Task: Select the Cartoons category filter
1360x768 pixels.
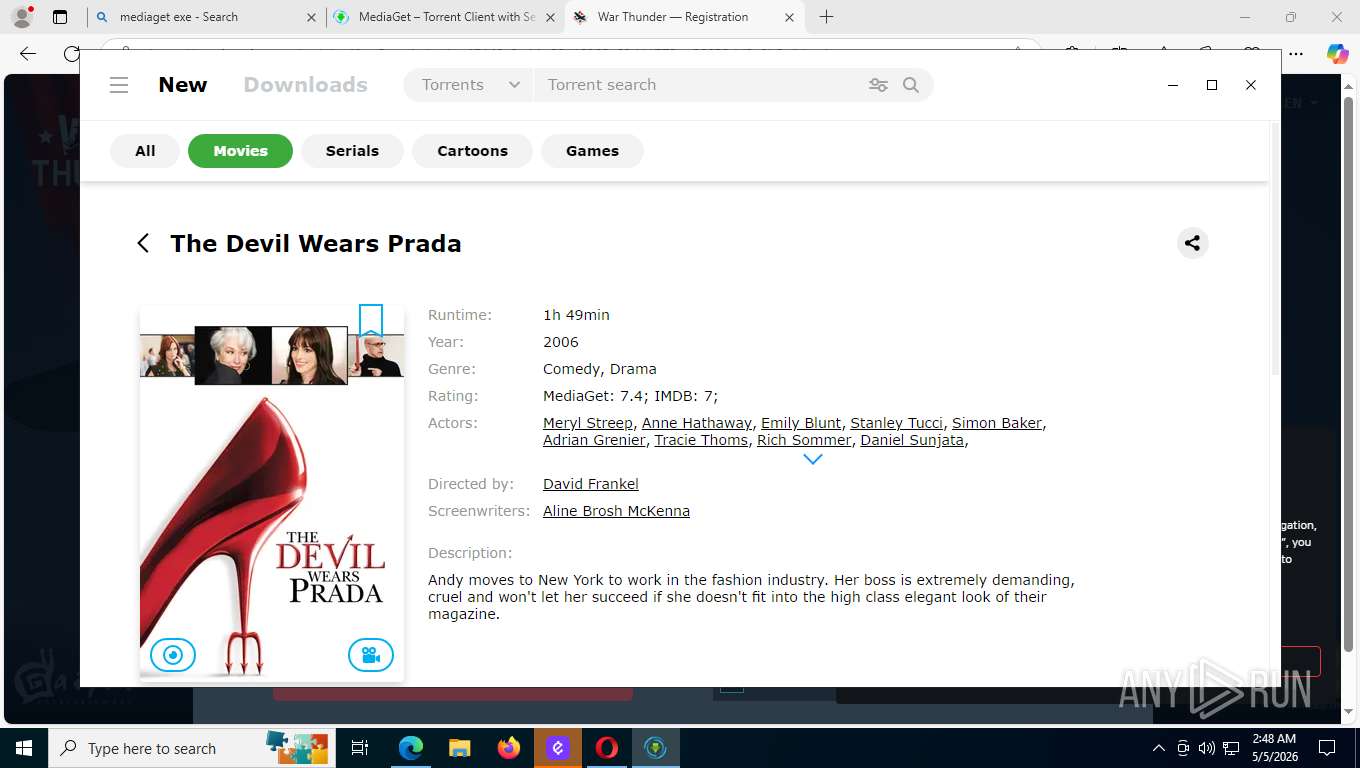Action: (x=472, y=151)
